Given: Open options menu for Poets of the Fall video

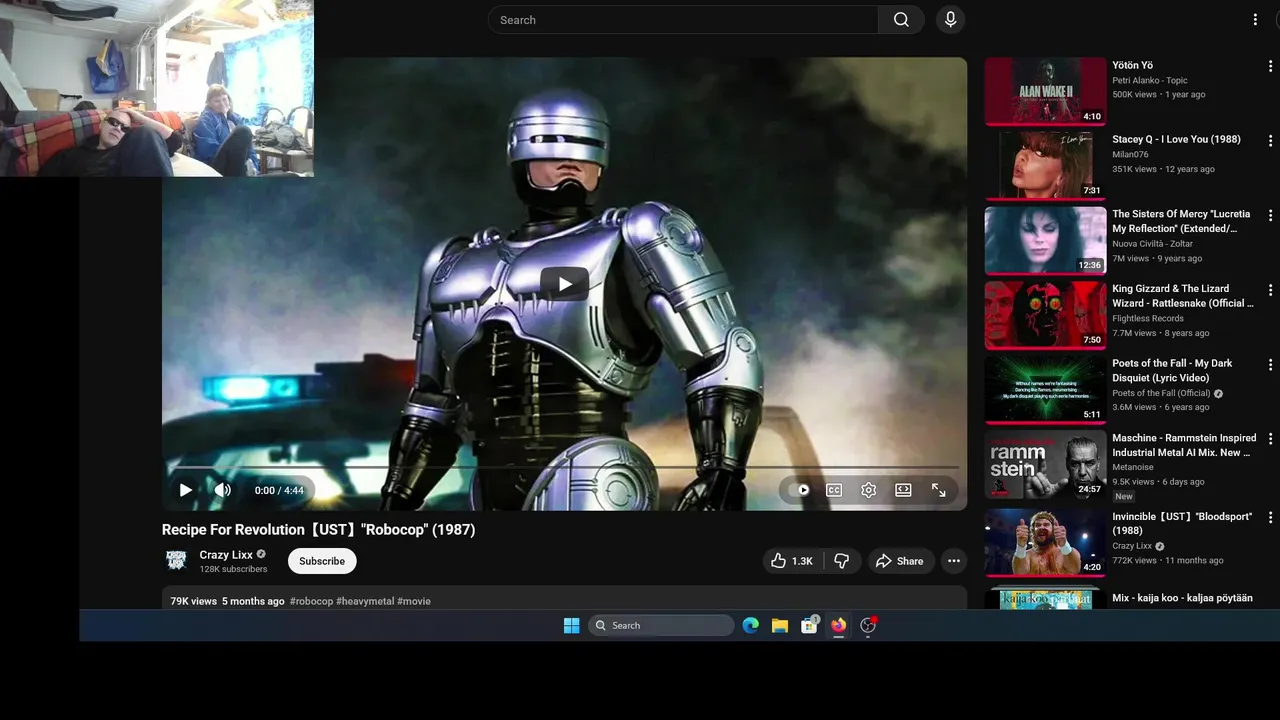Looking at the screenshot, I should point(1270,365).
